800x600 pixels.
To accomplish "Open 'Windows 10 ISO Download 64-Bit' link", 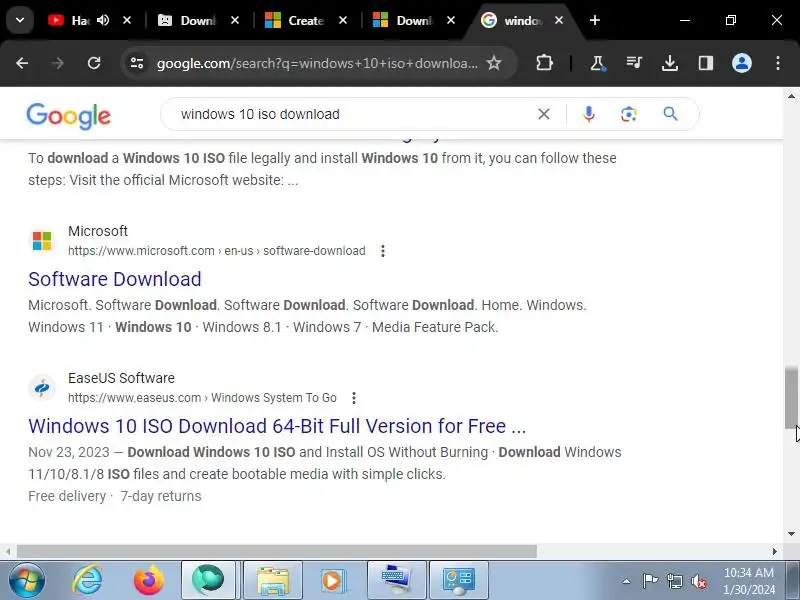I will (277, 426).
